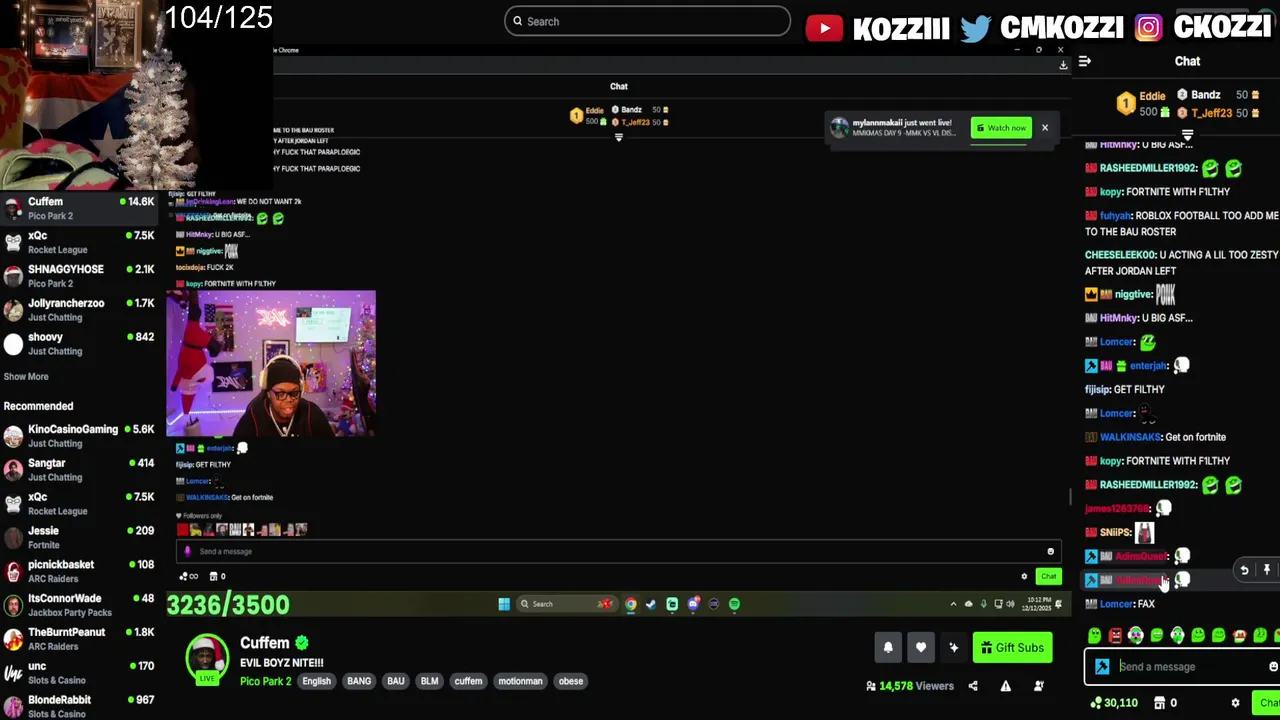The width and height of the screenshot is (1280, 720).
Task: Open BlondeRabbit channel in sidebar
Action: (80, 706)
